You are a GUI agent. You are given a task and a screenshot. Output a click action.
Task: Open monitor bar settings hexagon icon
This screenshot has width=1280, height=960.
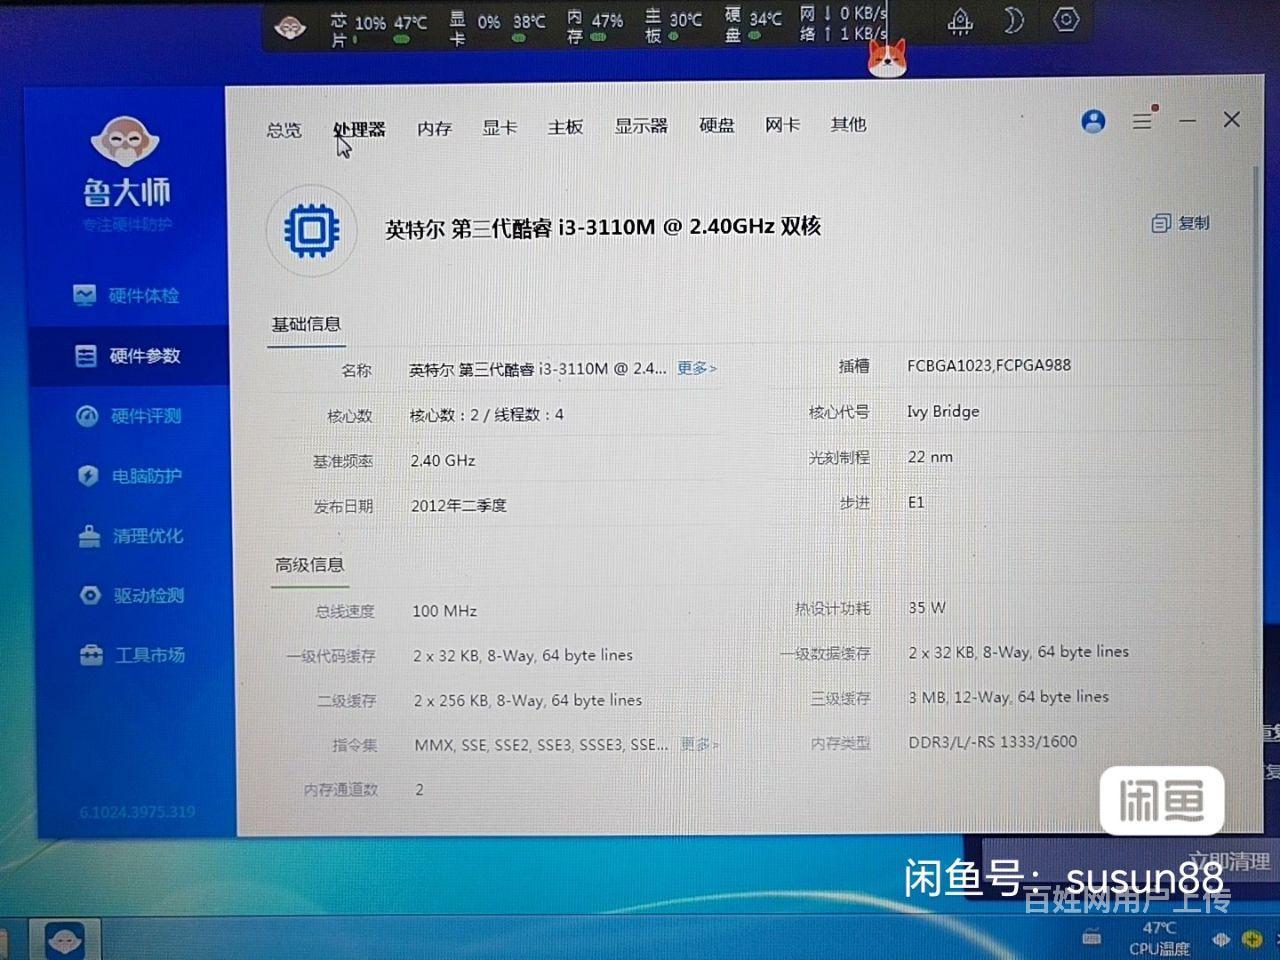click(1066, 20)
